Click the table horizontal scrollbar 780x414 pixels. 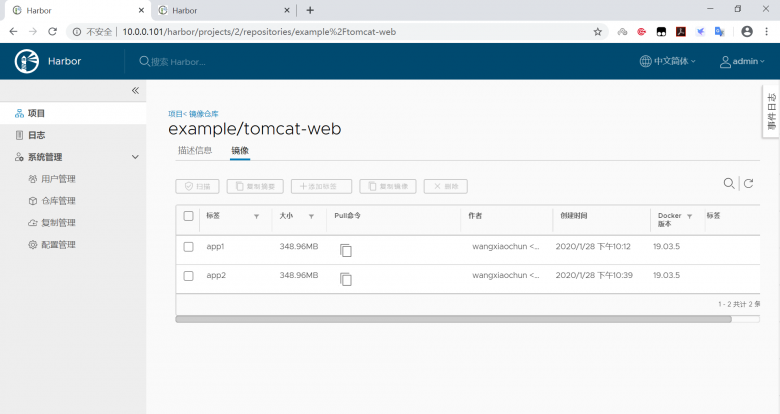point(453,319)
